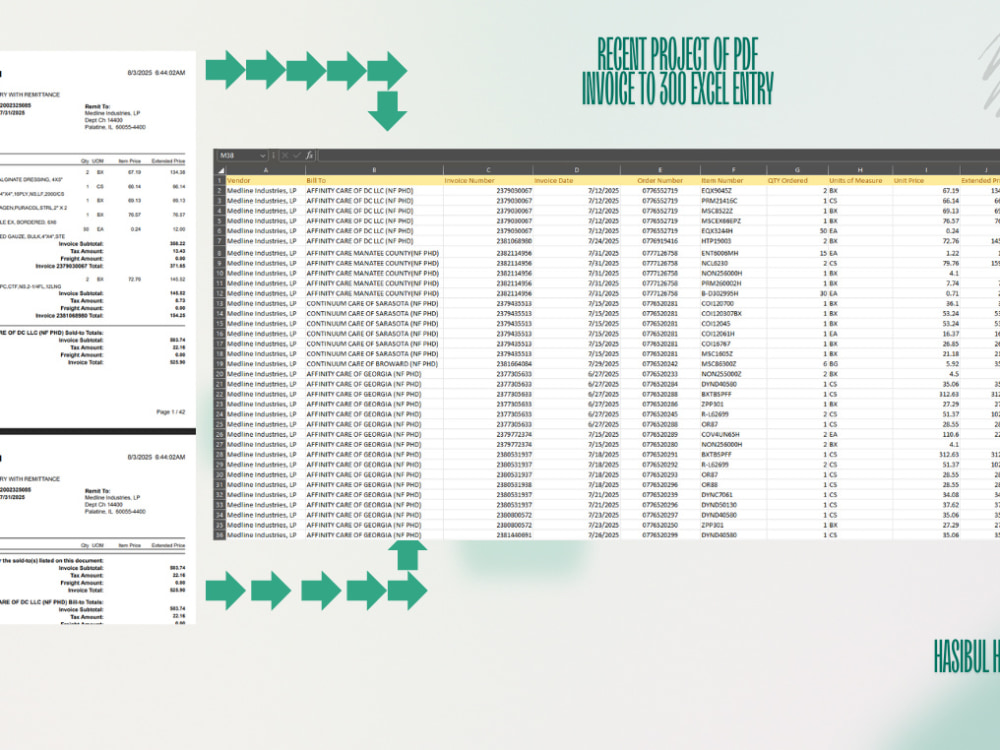Click item number cell 'PRM21416C'
Image resolution: width=1000 pixels, height=750 pixels.
733,201
